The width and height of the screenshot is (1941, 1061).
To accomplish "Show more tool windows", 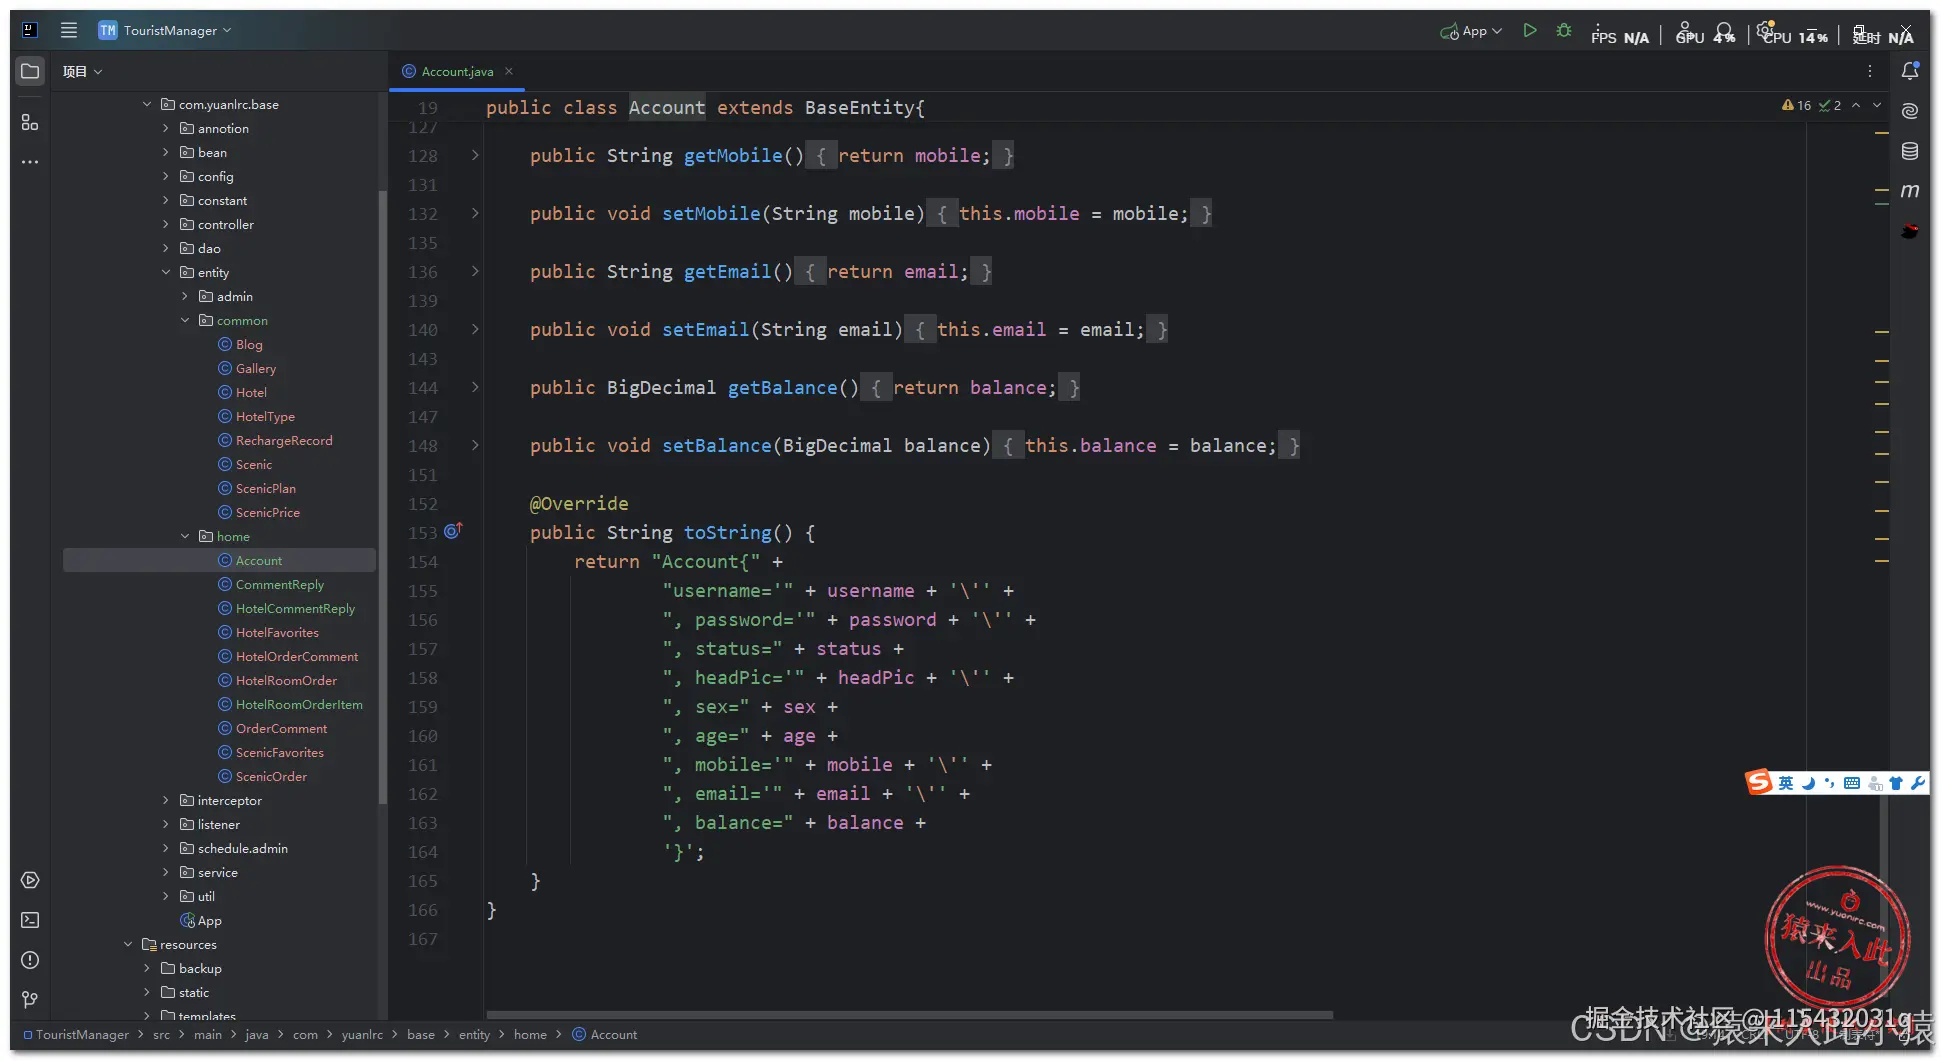I will [30, 161].
